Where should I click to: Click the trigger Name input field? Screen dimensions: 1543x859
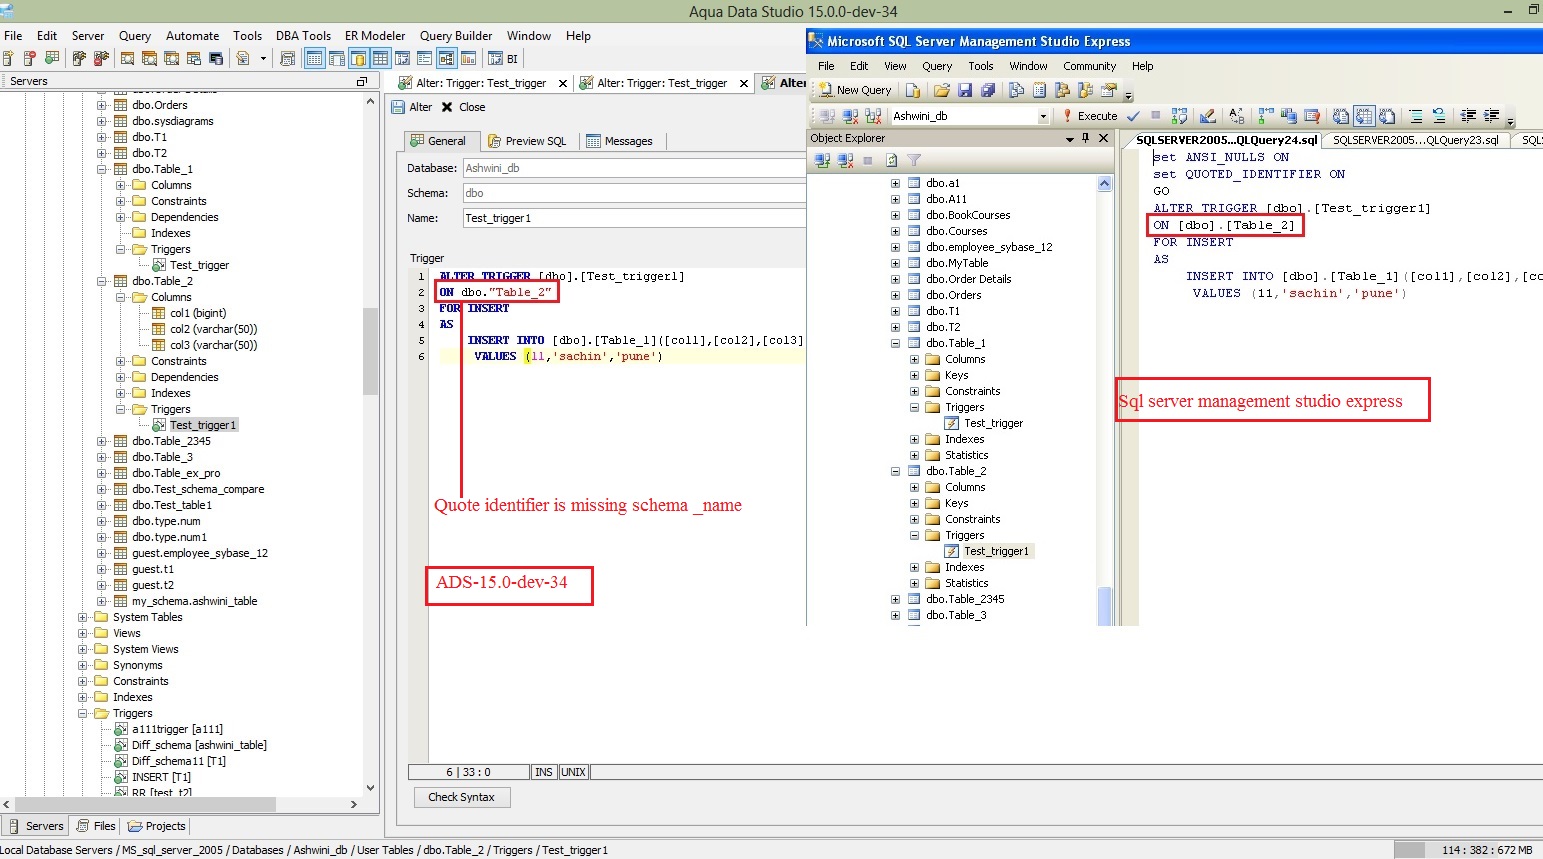click(x=634, y=218)
